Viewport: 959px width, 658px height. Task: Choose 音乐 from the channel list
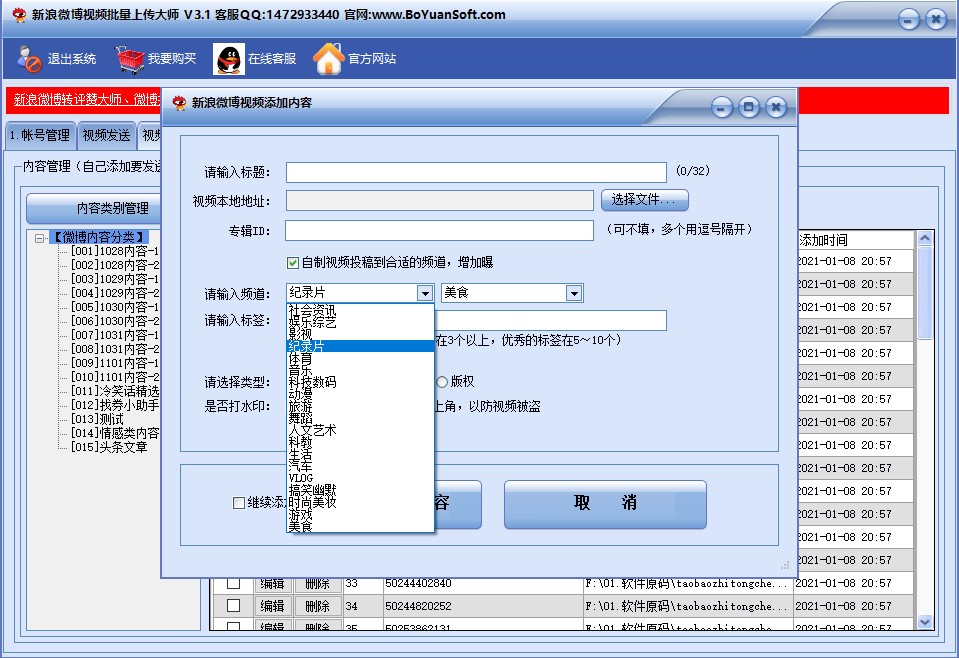(x=360, y=370)
